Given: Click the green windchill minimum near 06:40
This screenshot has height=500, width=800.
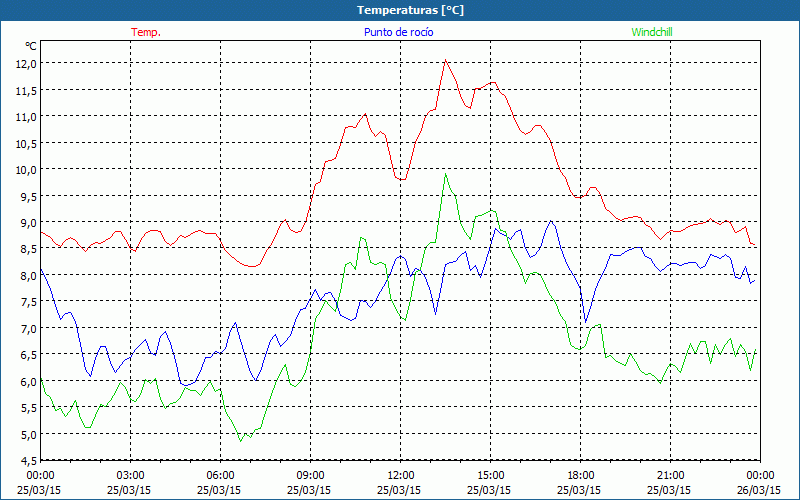Looking at the screenshot, I should (240, 441).
